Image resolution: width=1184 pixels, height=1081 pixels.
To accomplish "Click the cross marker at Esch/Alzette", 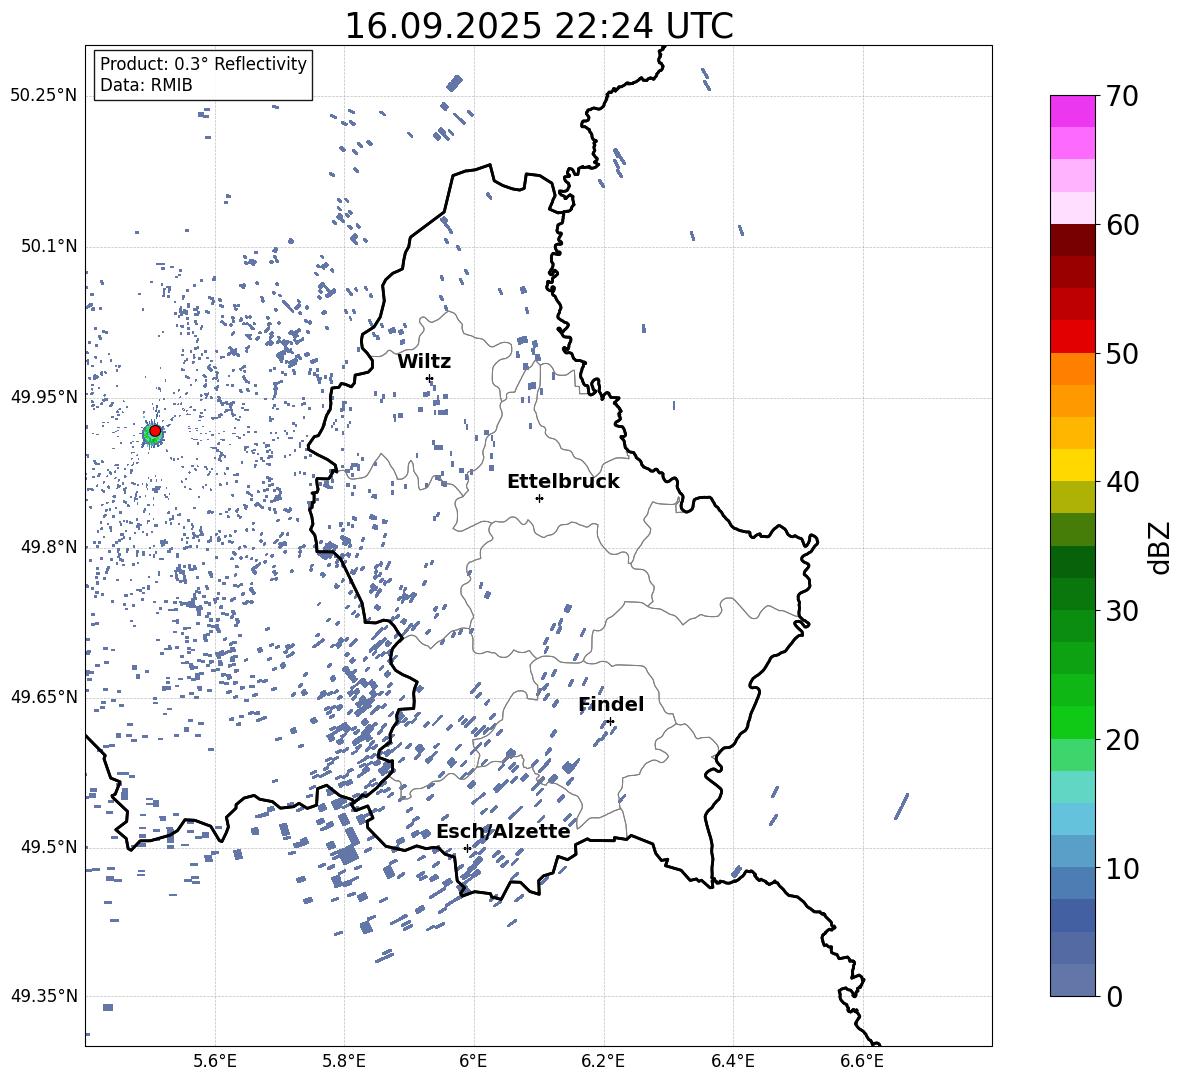I will point(467,848).
